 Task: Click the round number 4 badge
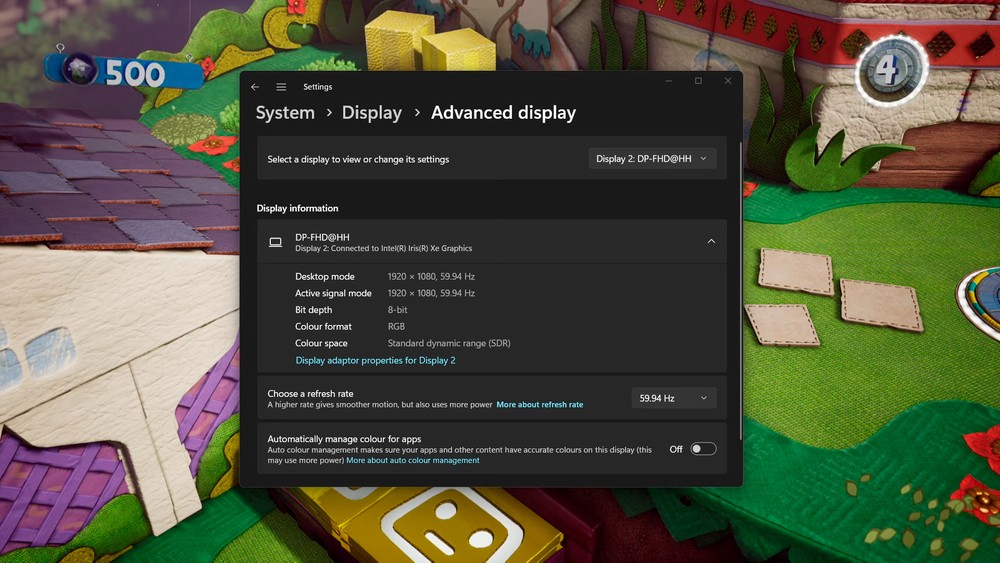(889, 70)
